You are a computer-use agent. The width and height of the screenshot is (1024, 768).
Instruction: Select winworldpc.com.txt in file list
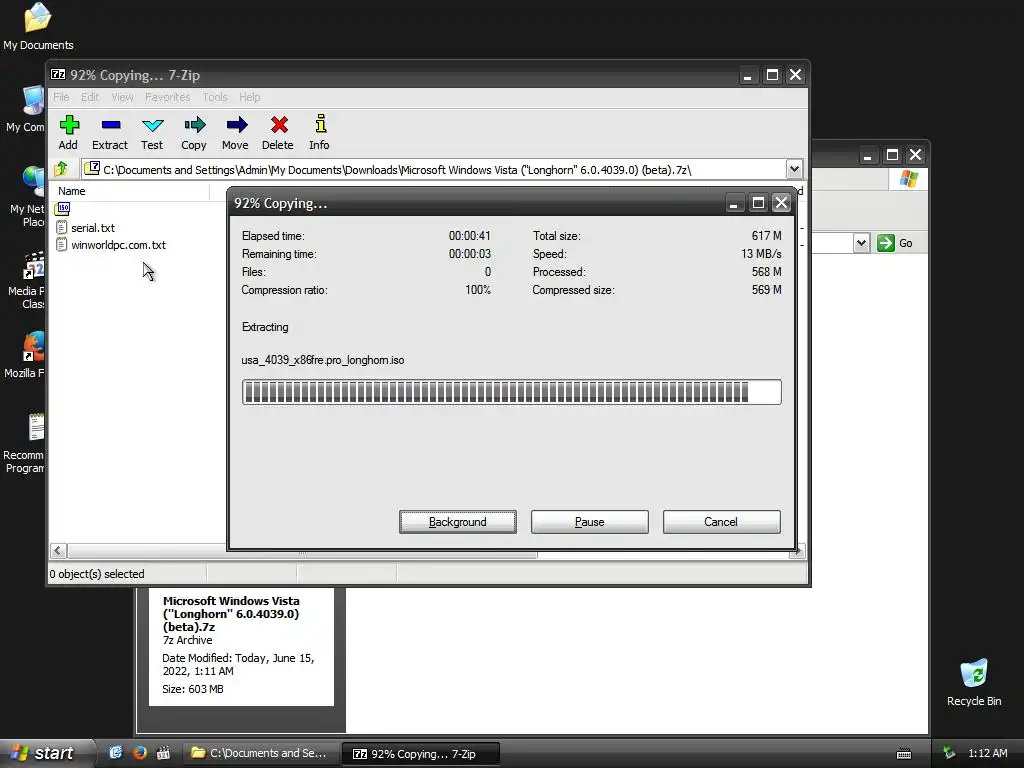tap(118, 245)
